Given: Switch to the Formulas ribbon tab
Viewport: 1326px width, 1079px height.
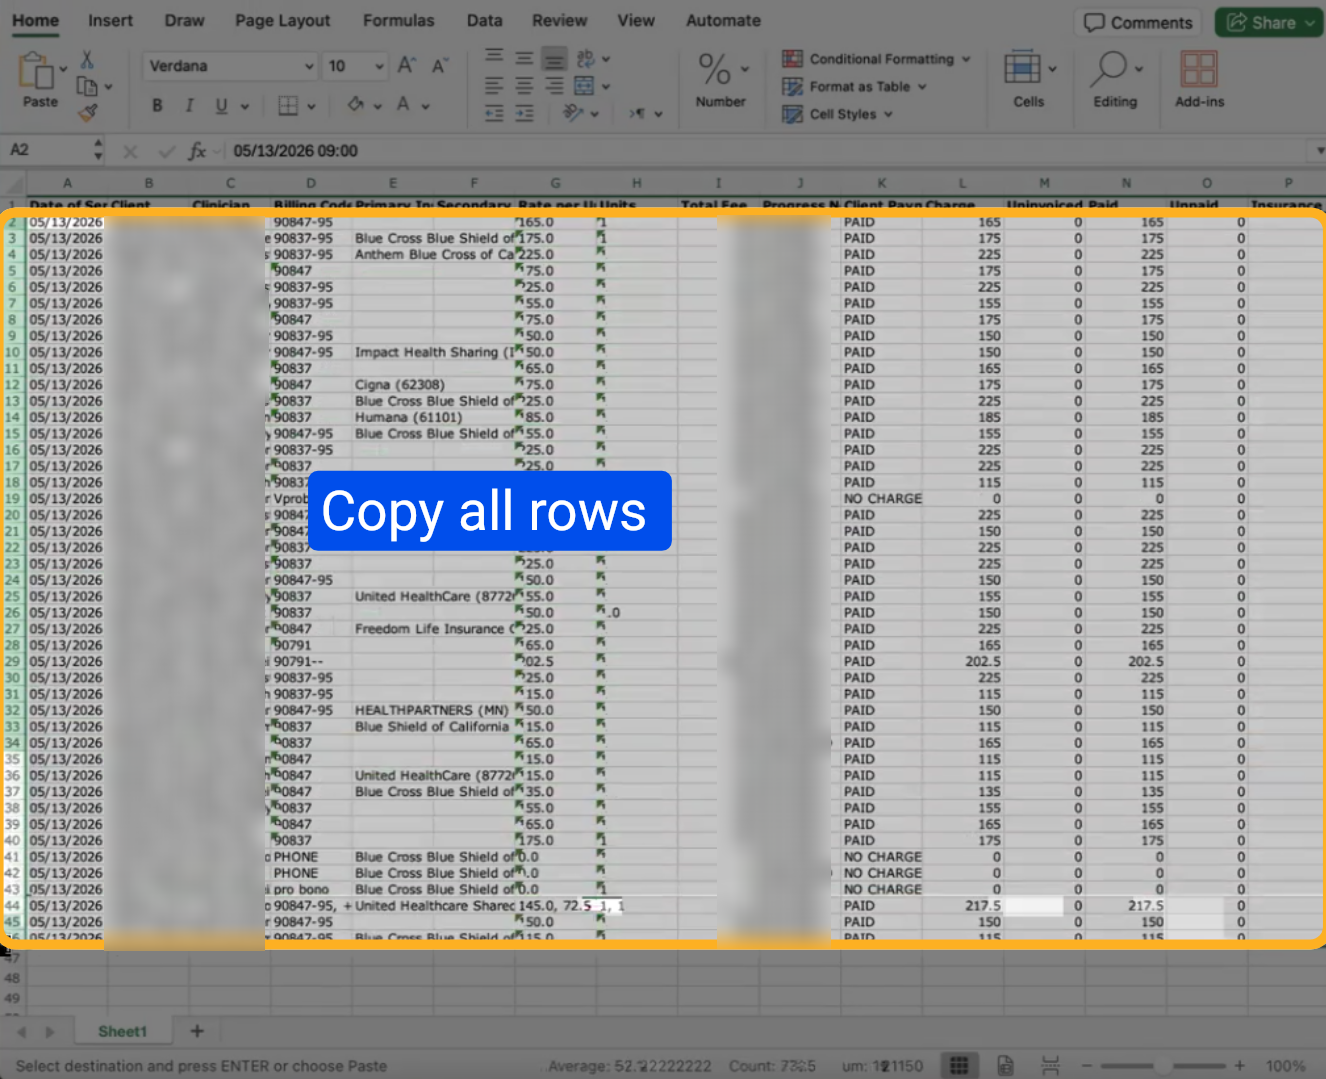Looking at the screenshot, I should [398, 20].
